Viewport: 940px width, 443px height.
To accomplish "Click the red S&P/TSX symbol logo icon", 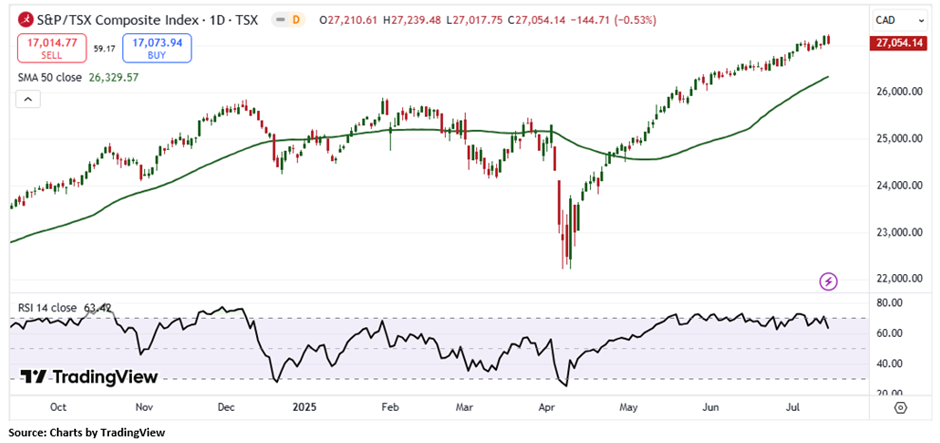I will tap(25, 20).
